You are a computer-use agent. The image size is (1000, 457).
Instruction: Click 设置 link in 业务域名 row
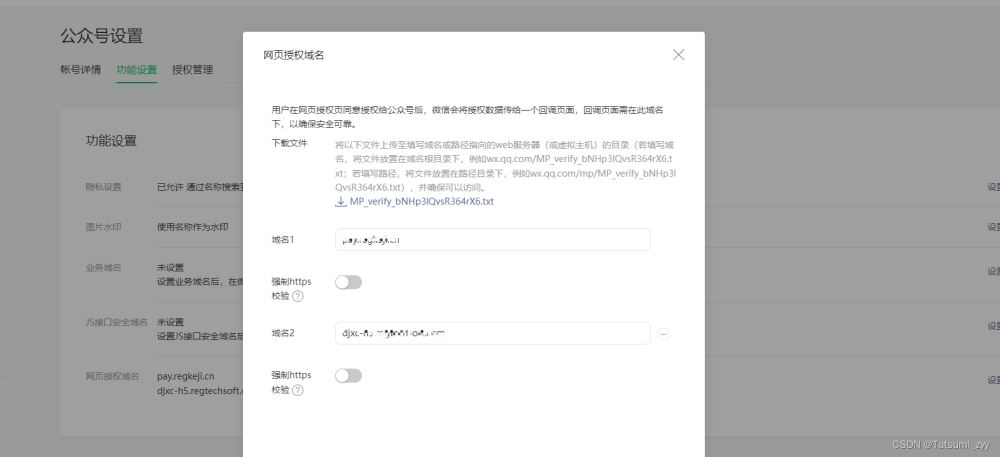[x=993, y=271]
